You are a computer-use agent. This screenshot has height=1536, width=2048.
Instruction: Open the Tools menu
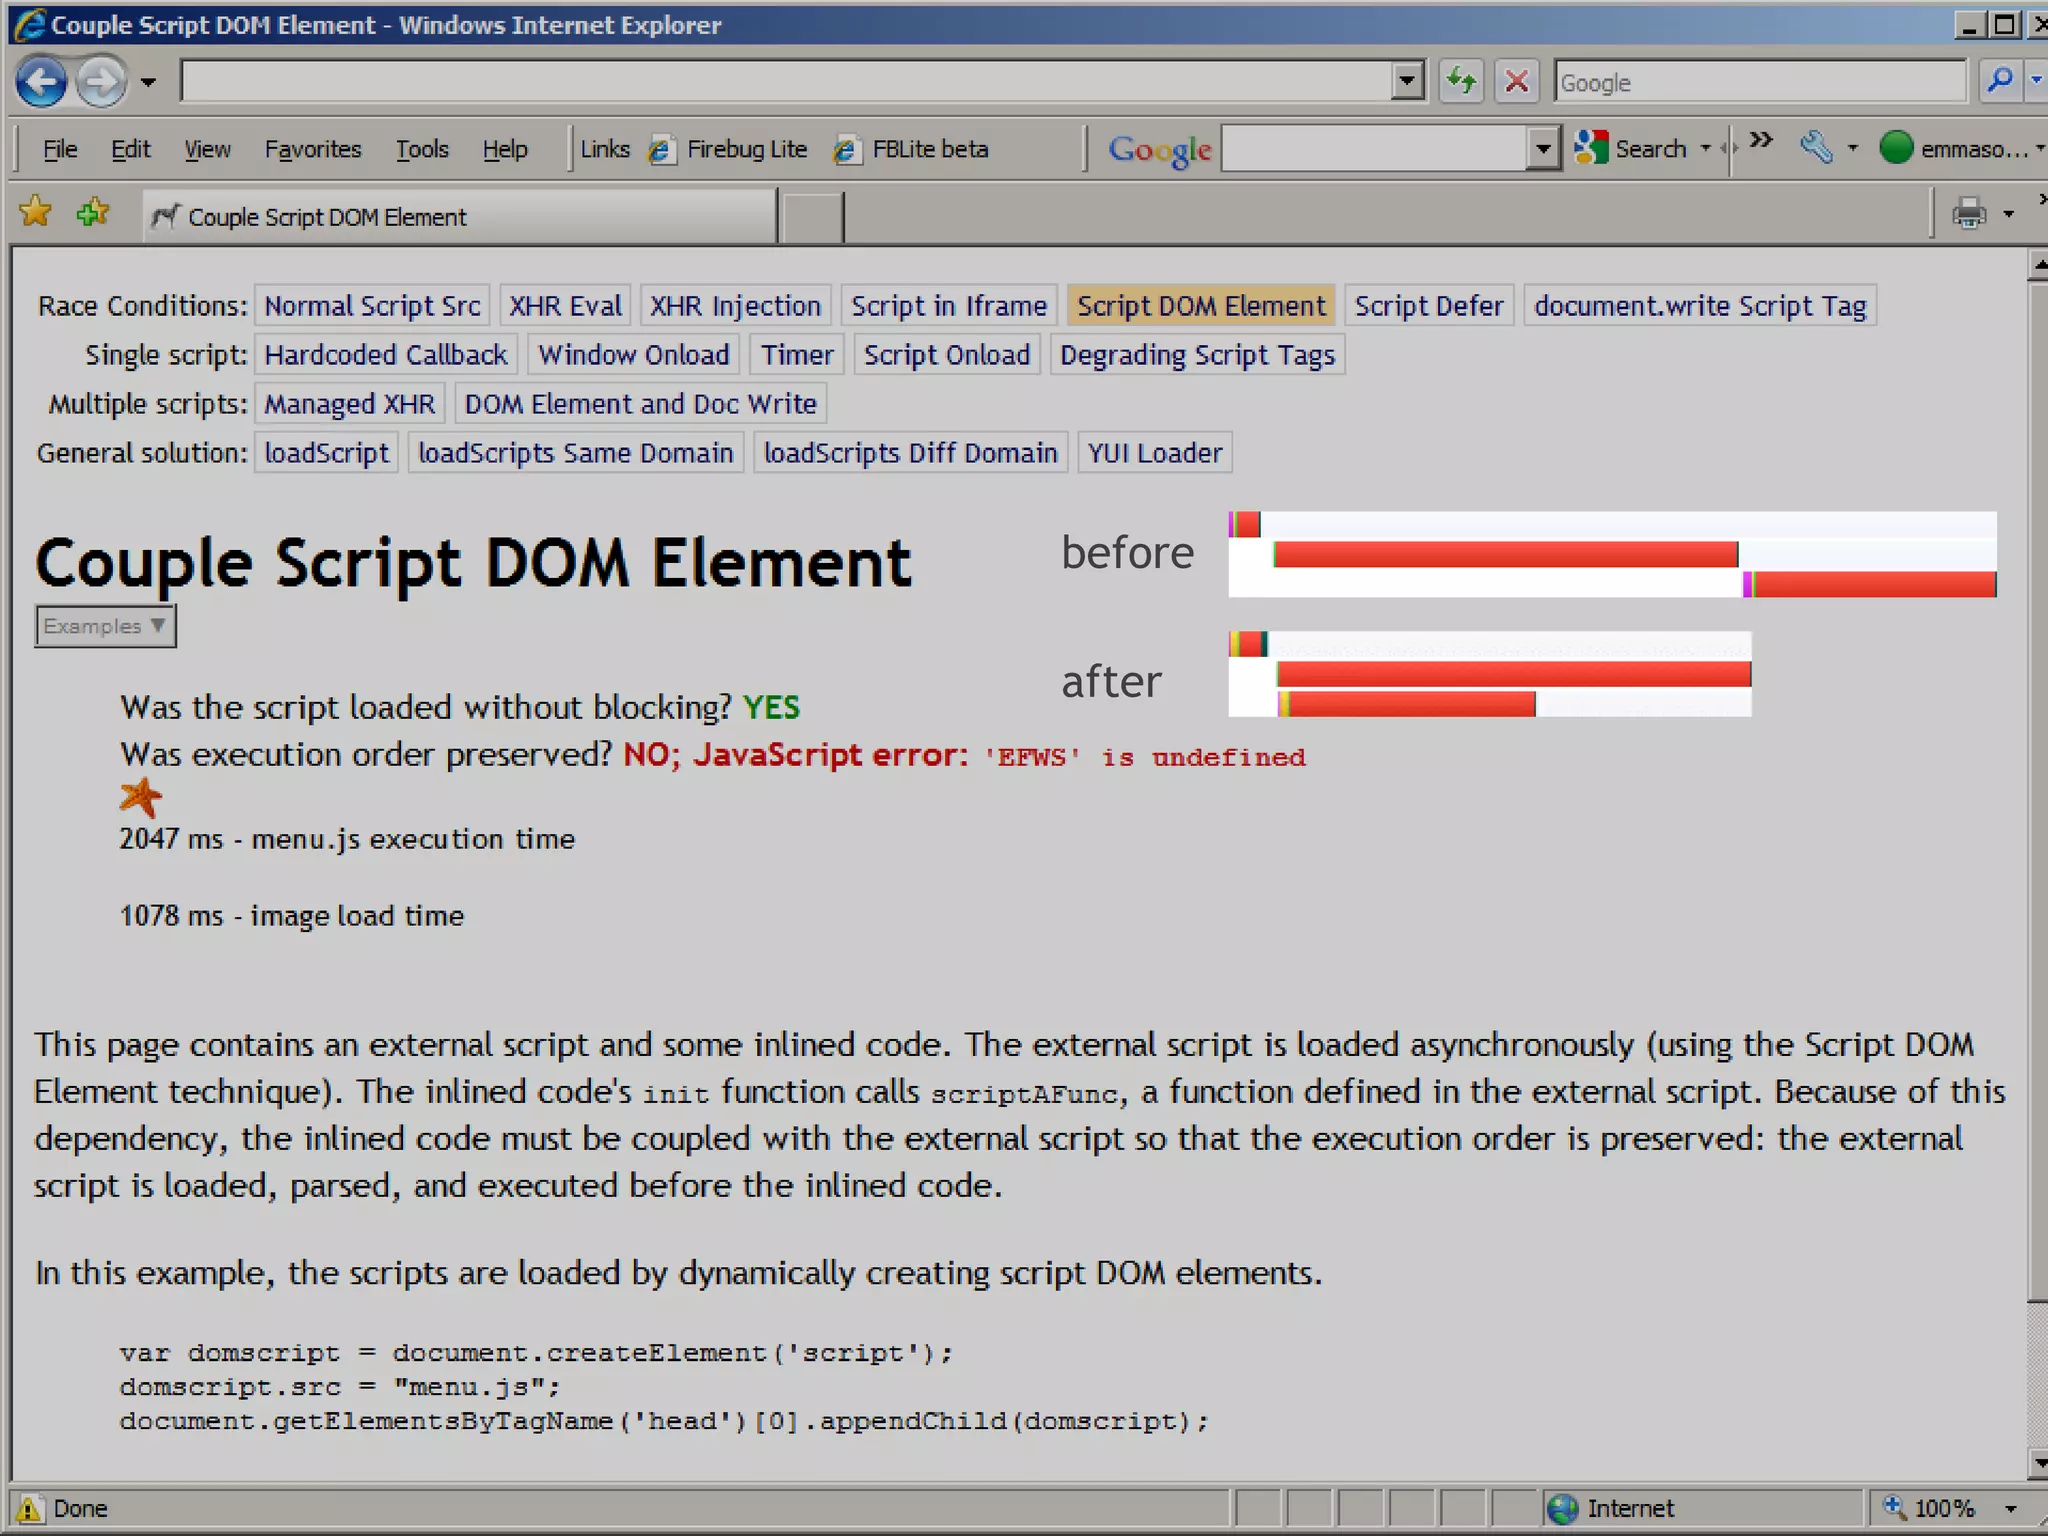point(421,149)
